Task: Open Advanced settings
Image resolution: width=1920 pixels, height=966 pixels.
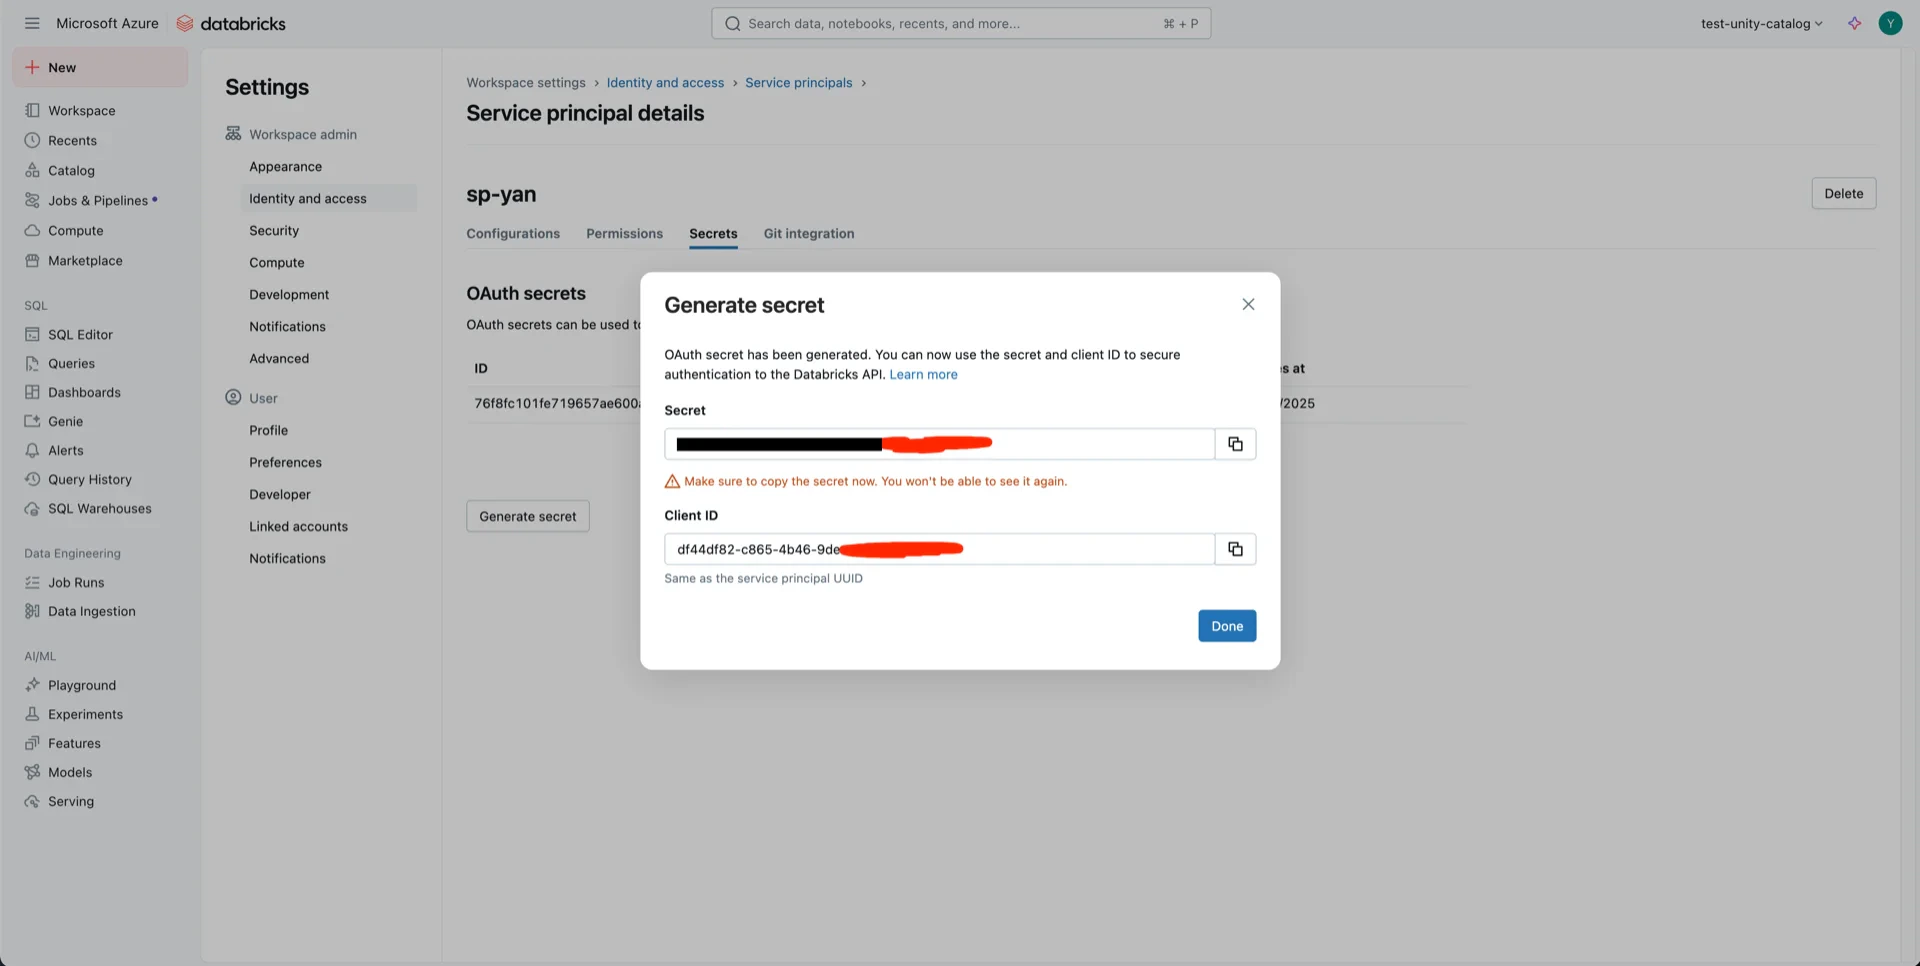Action: click(x=279, y=358)
